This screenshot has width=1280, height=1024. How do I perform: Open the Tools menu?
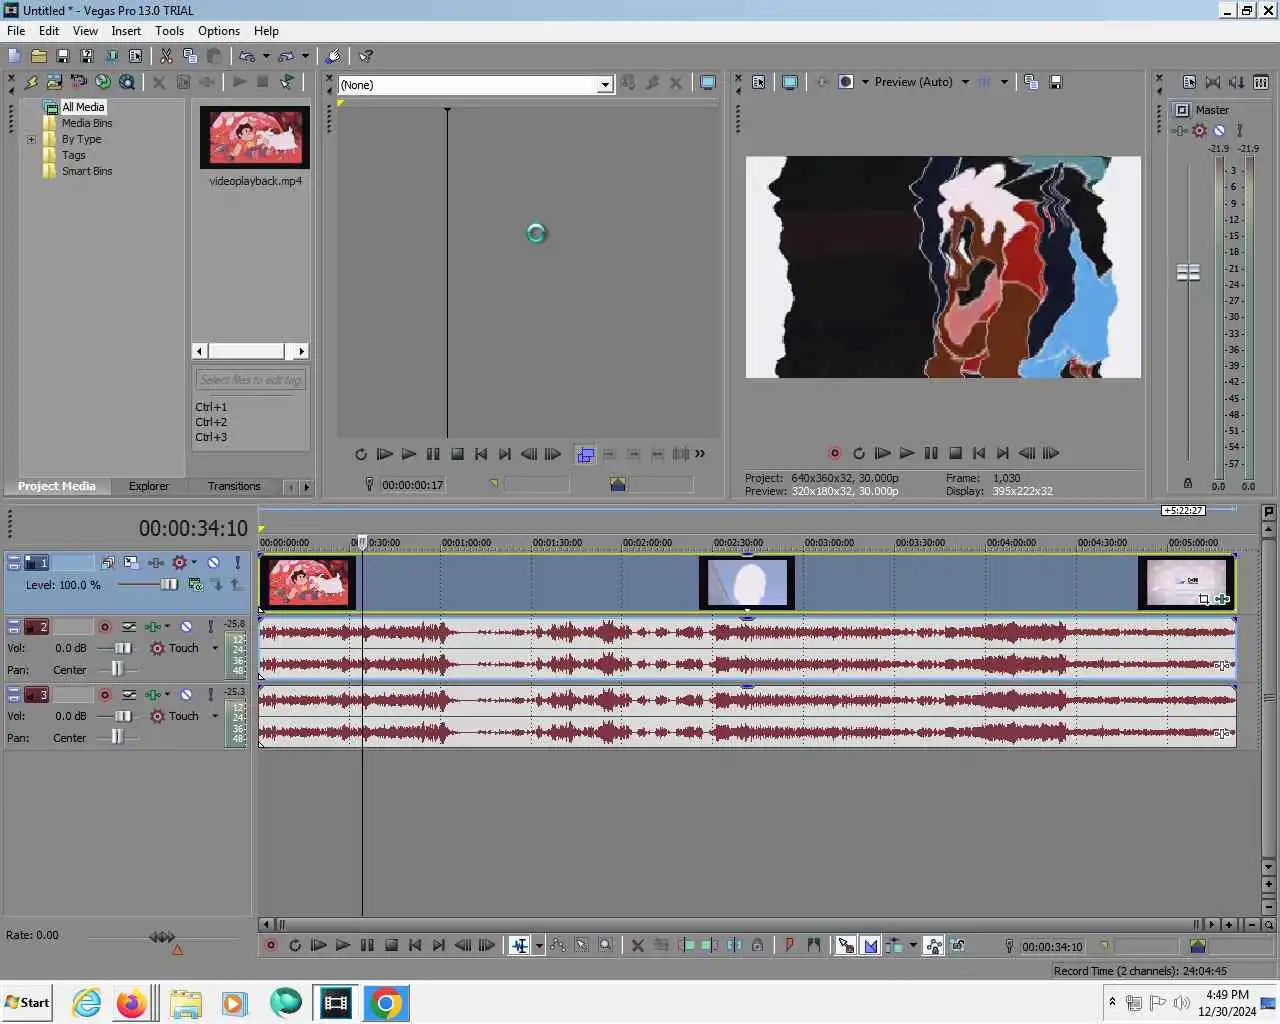pos(169,31)
